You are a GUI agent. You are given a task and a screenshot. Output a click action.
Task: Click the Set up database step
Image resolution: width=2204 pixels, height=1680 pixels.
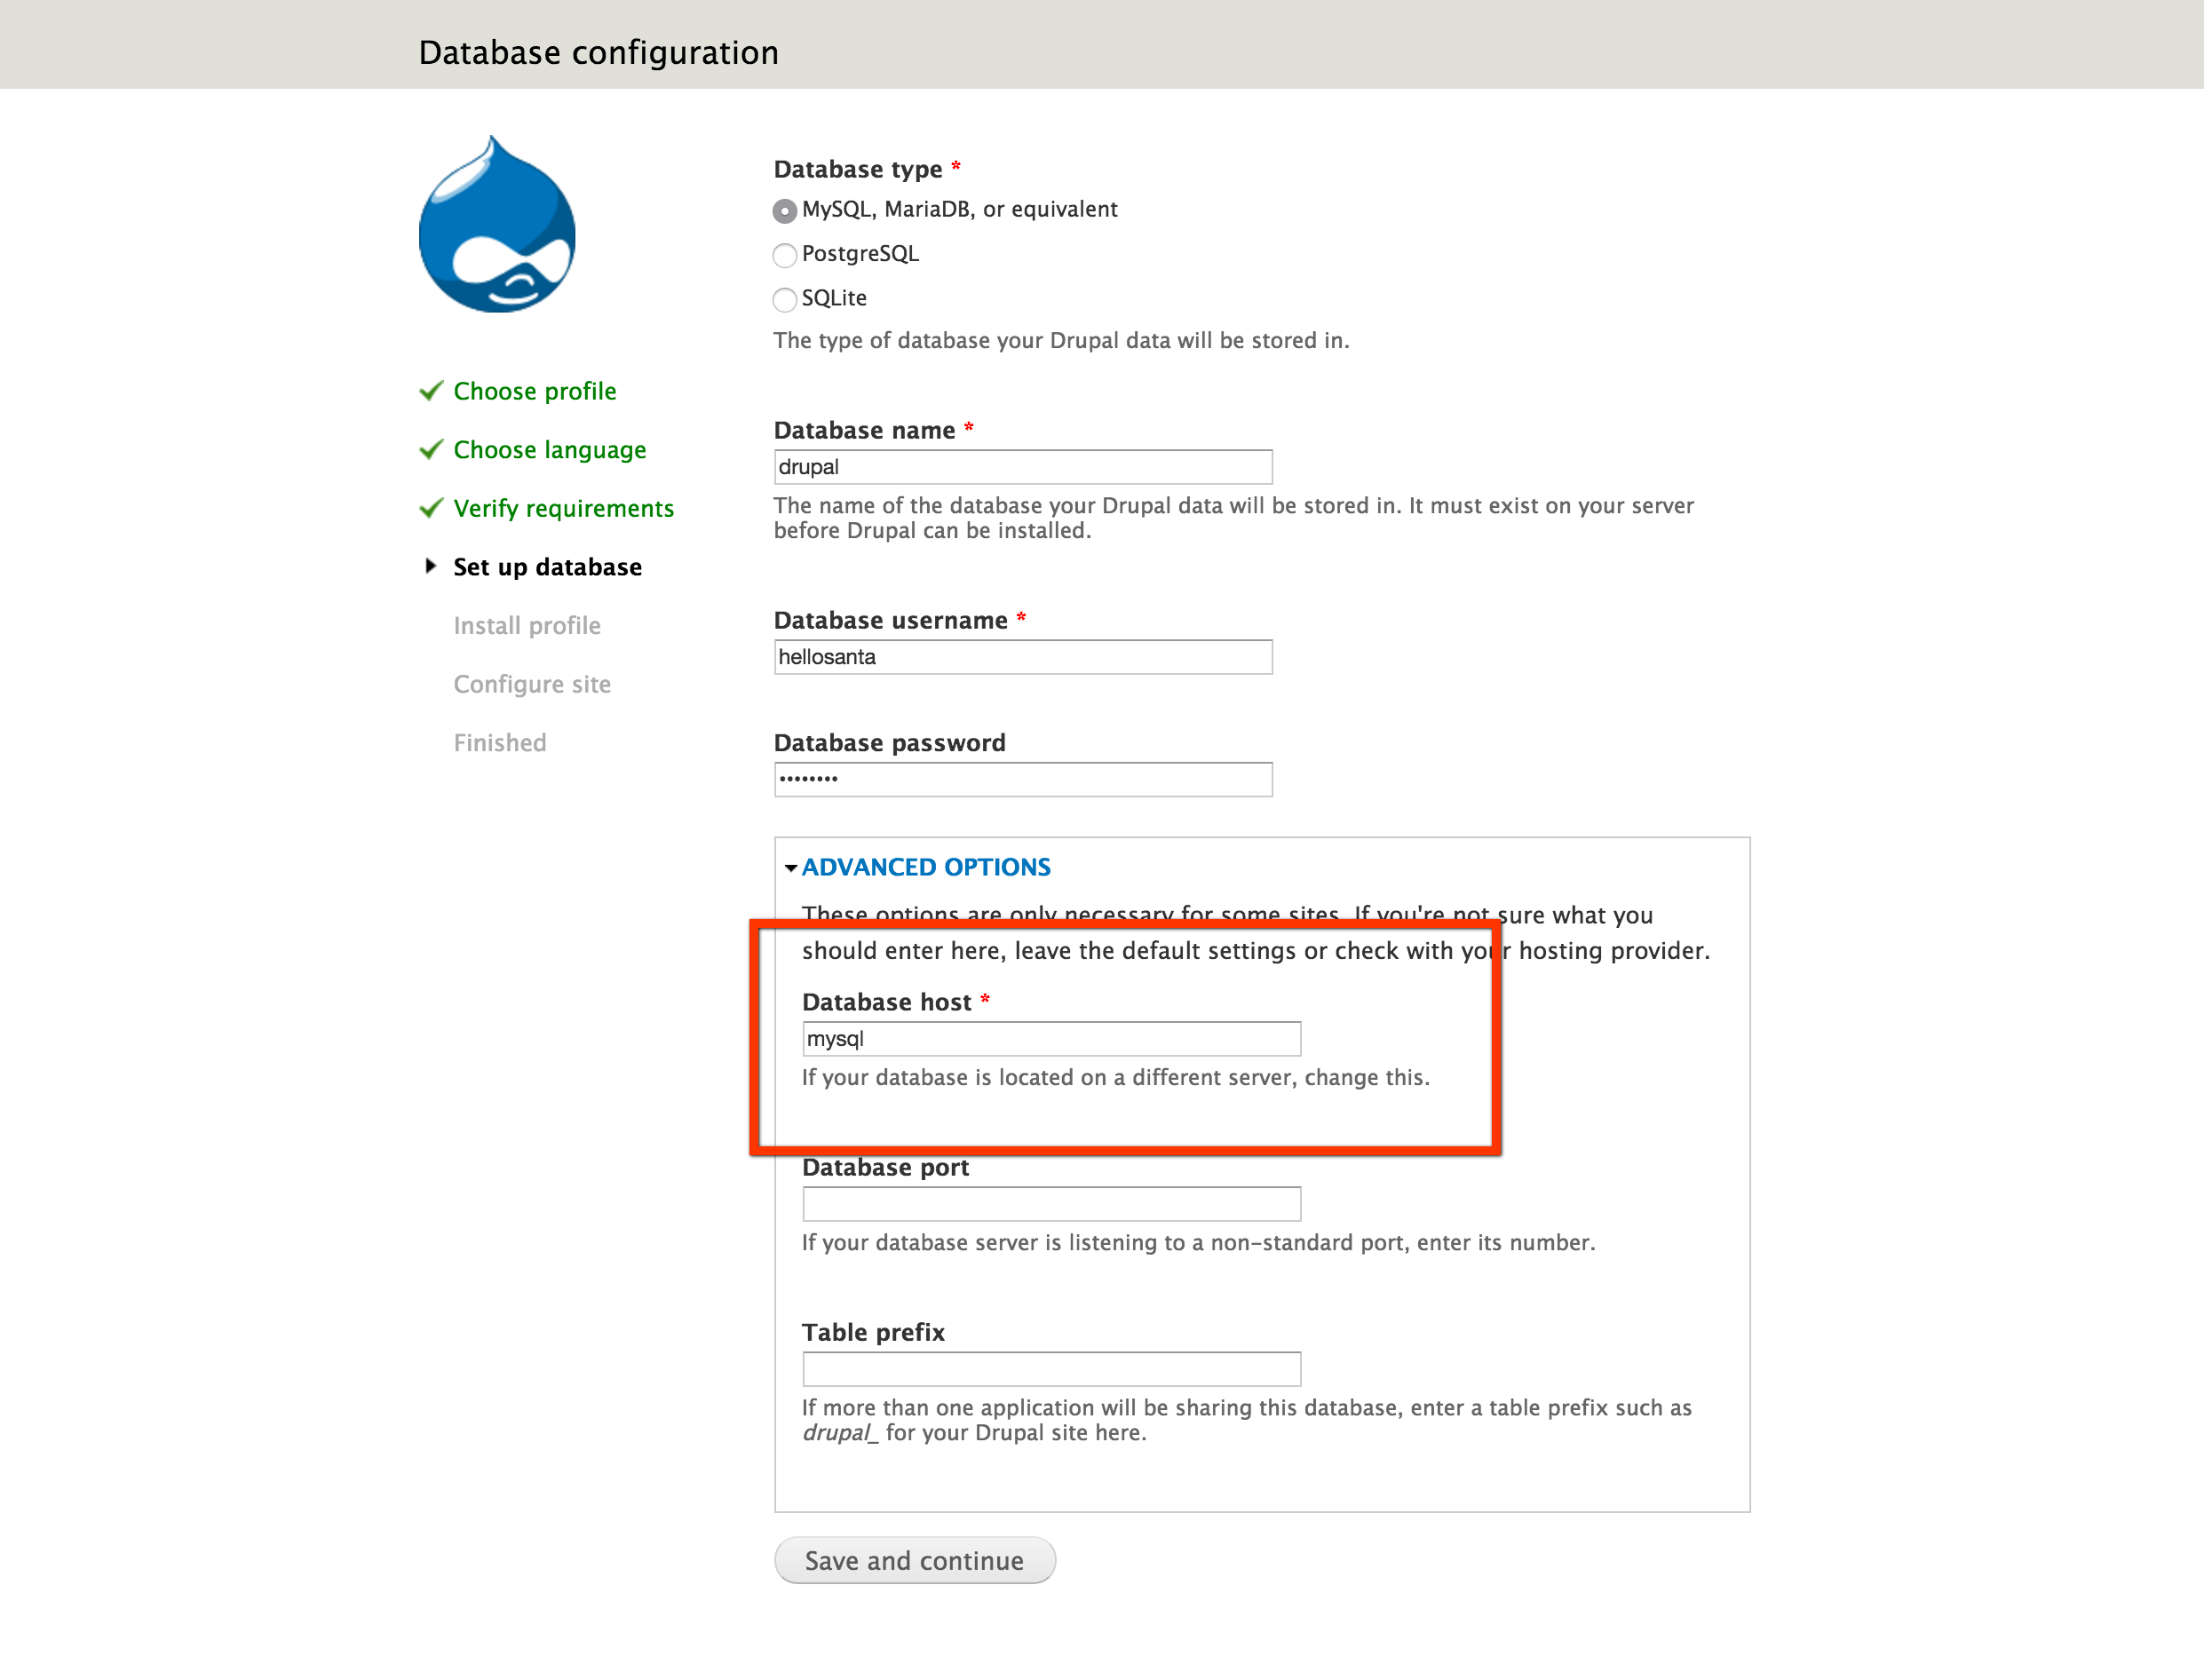[548, 567]
